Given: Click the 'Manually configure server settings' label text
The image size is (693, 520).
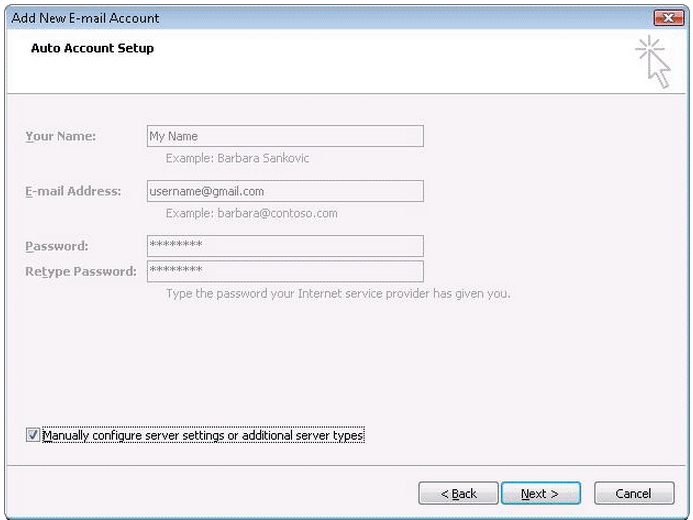Looking at the screenshot, I should [x=203, y=436].
